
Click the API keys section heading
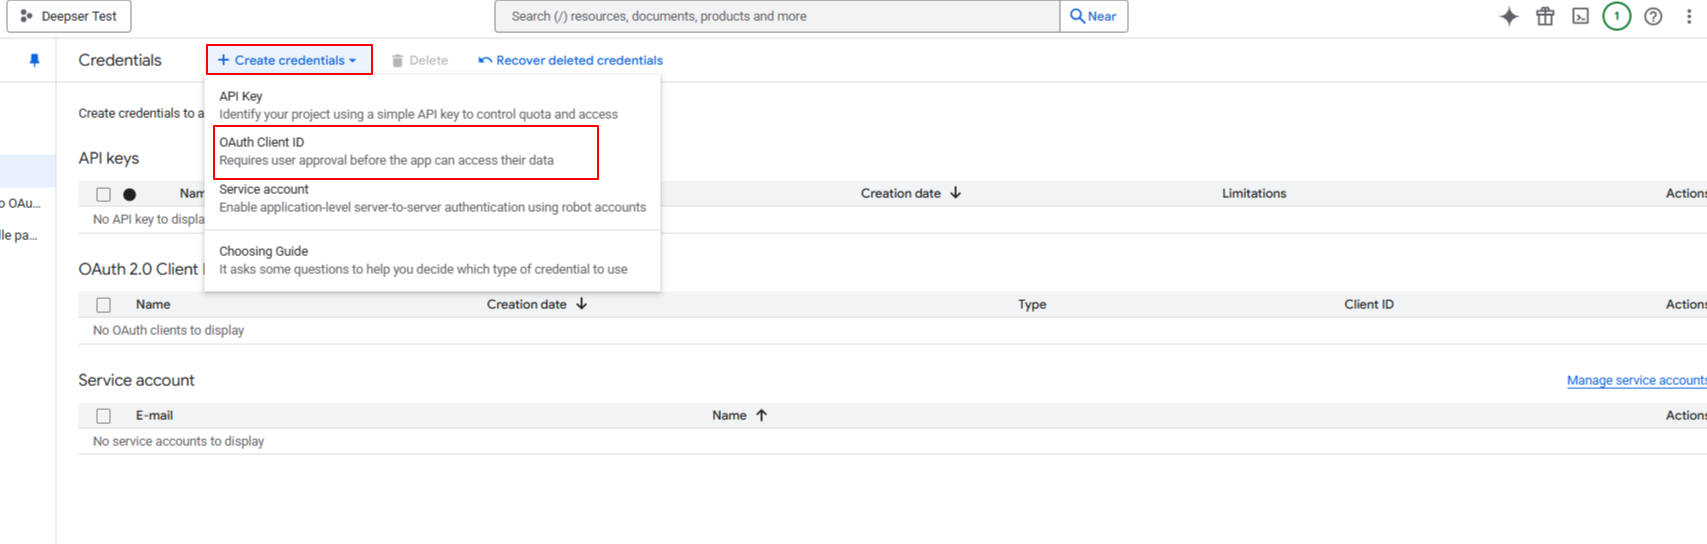pyautogui.click(x=109, y=158)
